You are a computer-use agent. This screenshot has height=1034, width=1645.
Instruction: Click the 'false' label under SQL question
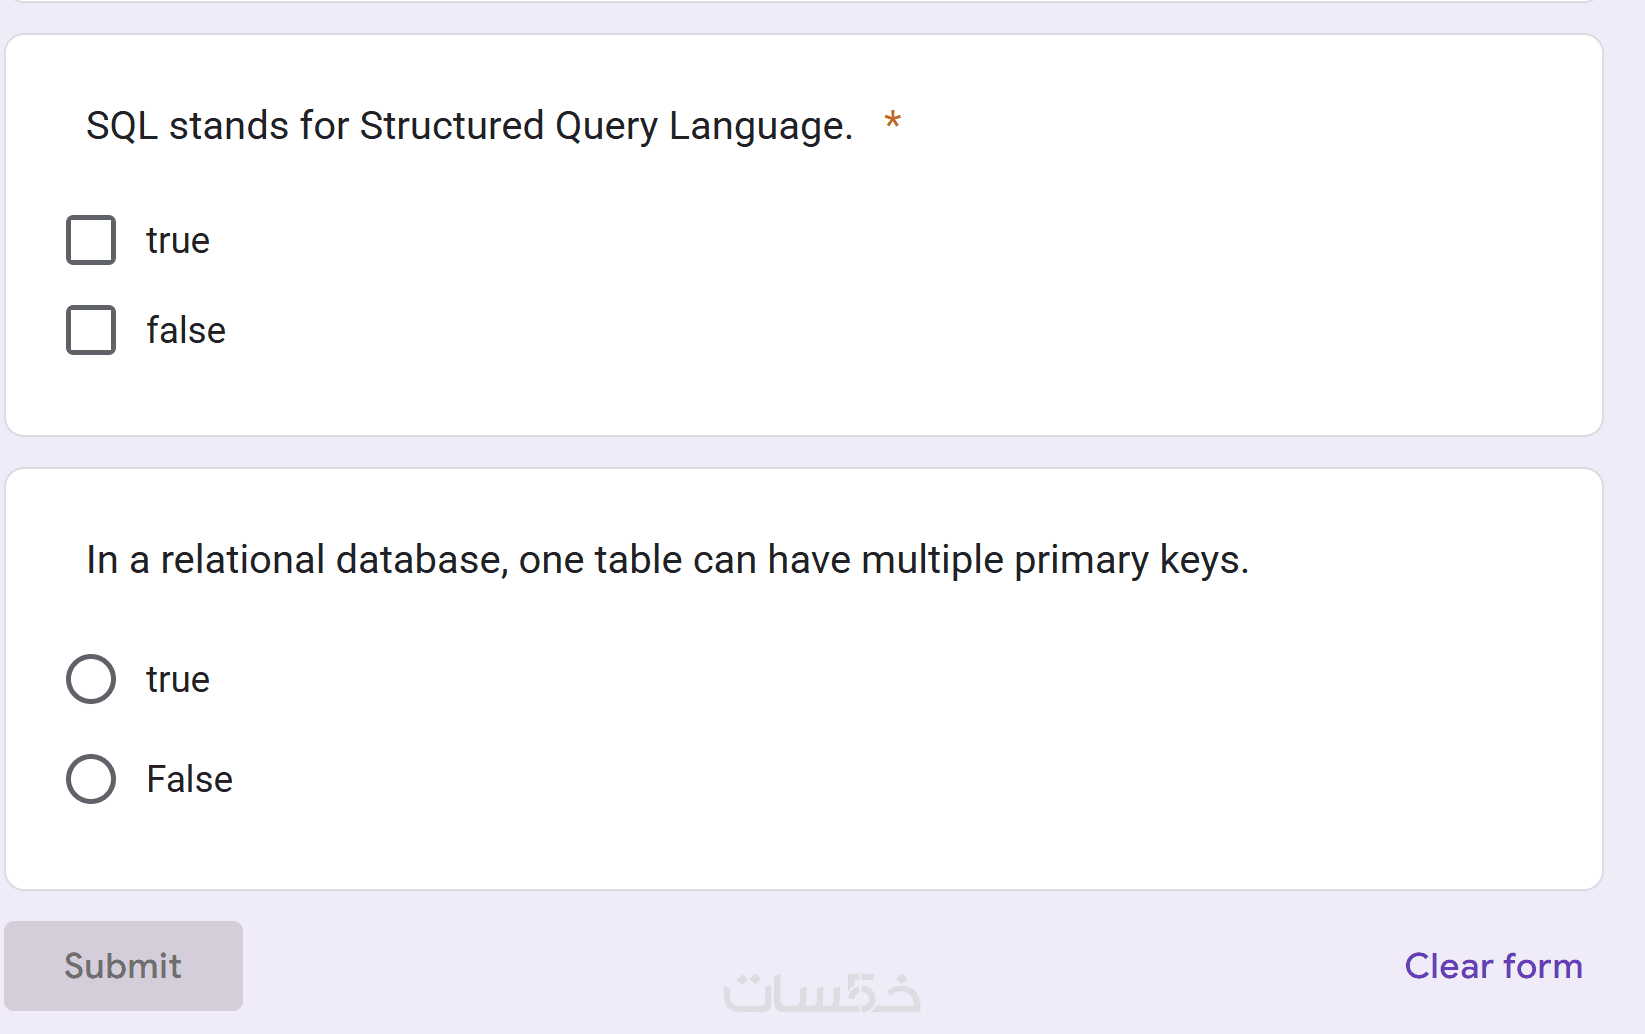186,331
